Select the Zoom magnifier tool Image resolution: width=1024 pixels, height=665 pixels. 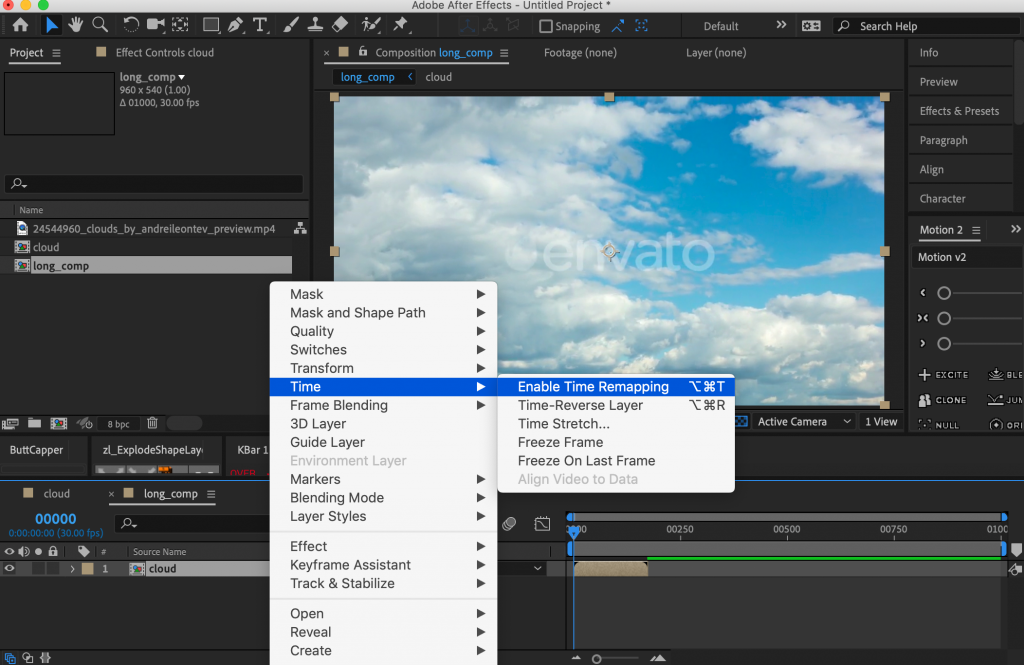[x=100, y=25]
